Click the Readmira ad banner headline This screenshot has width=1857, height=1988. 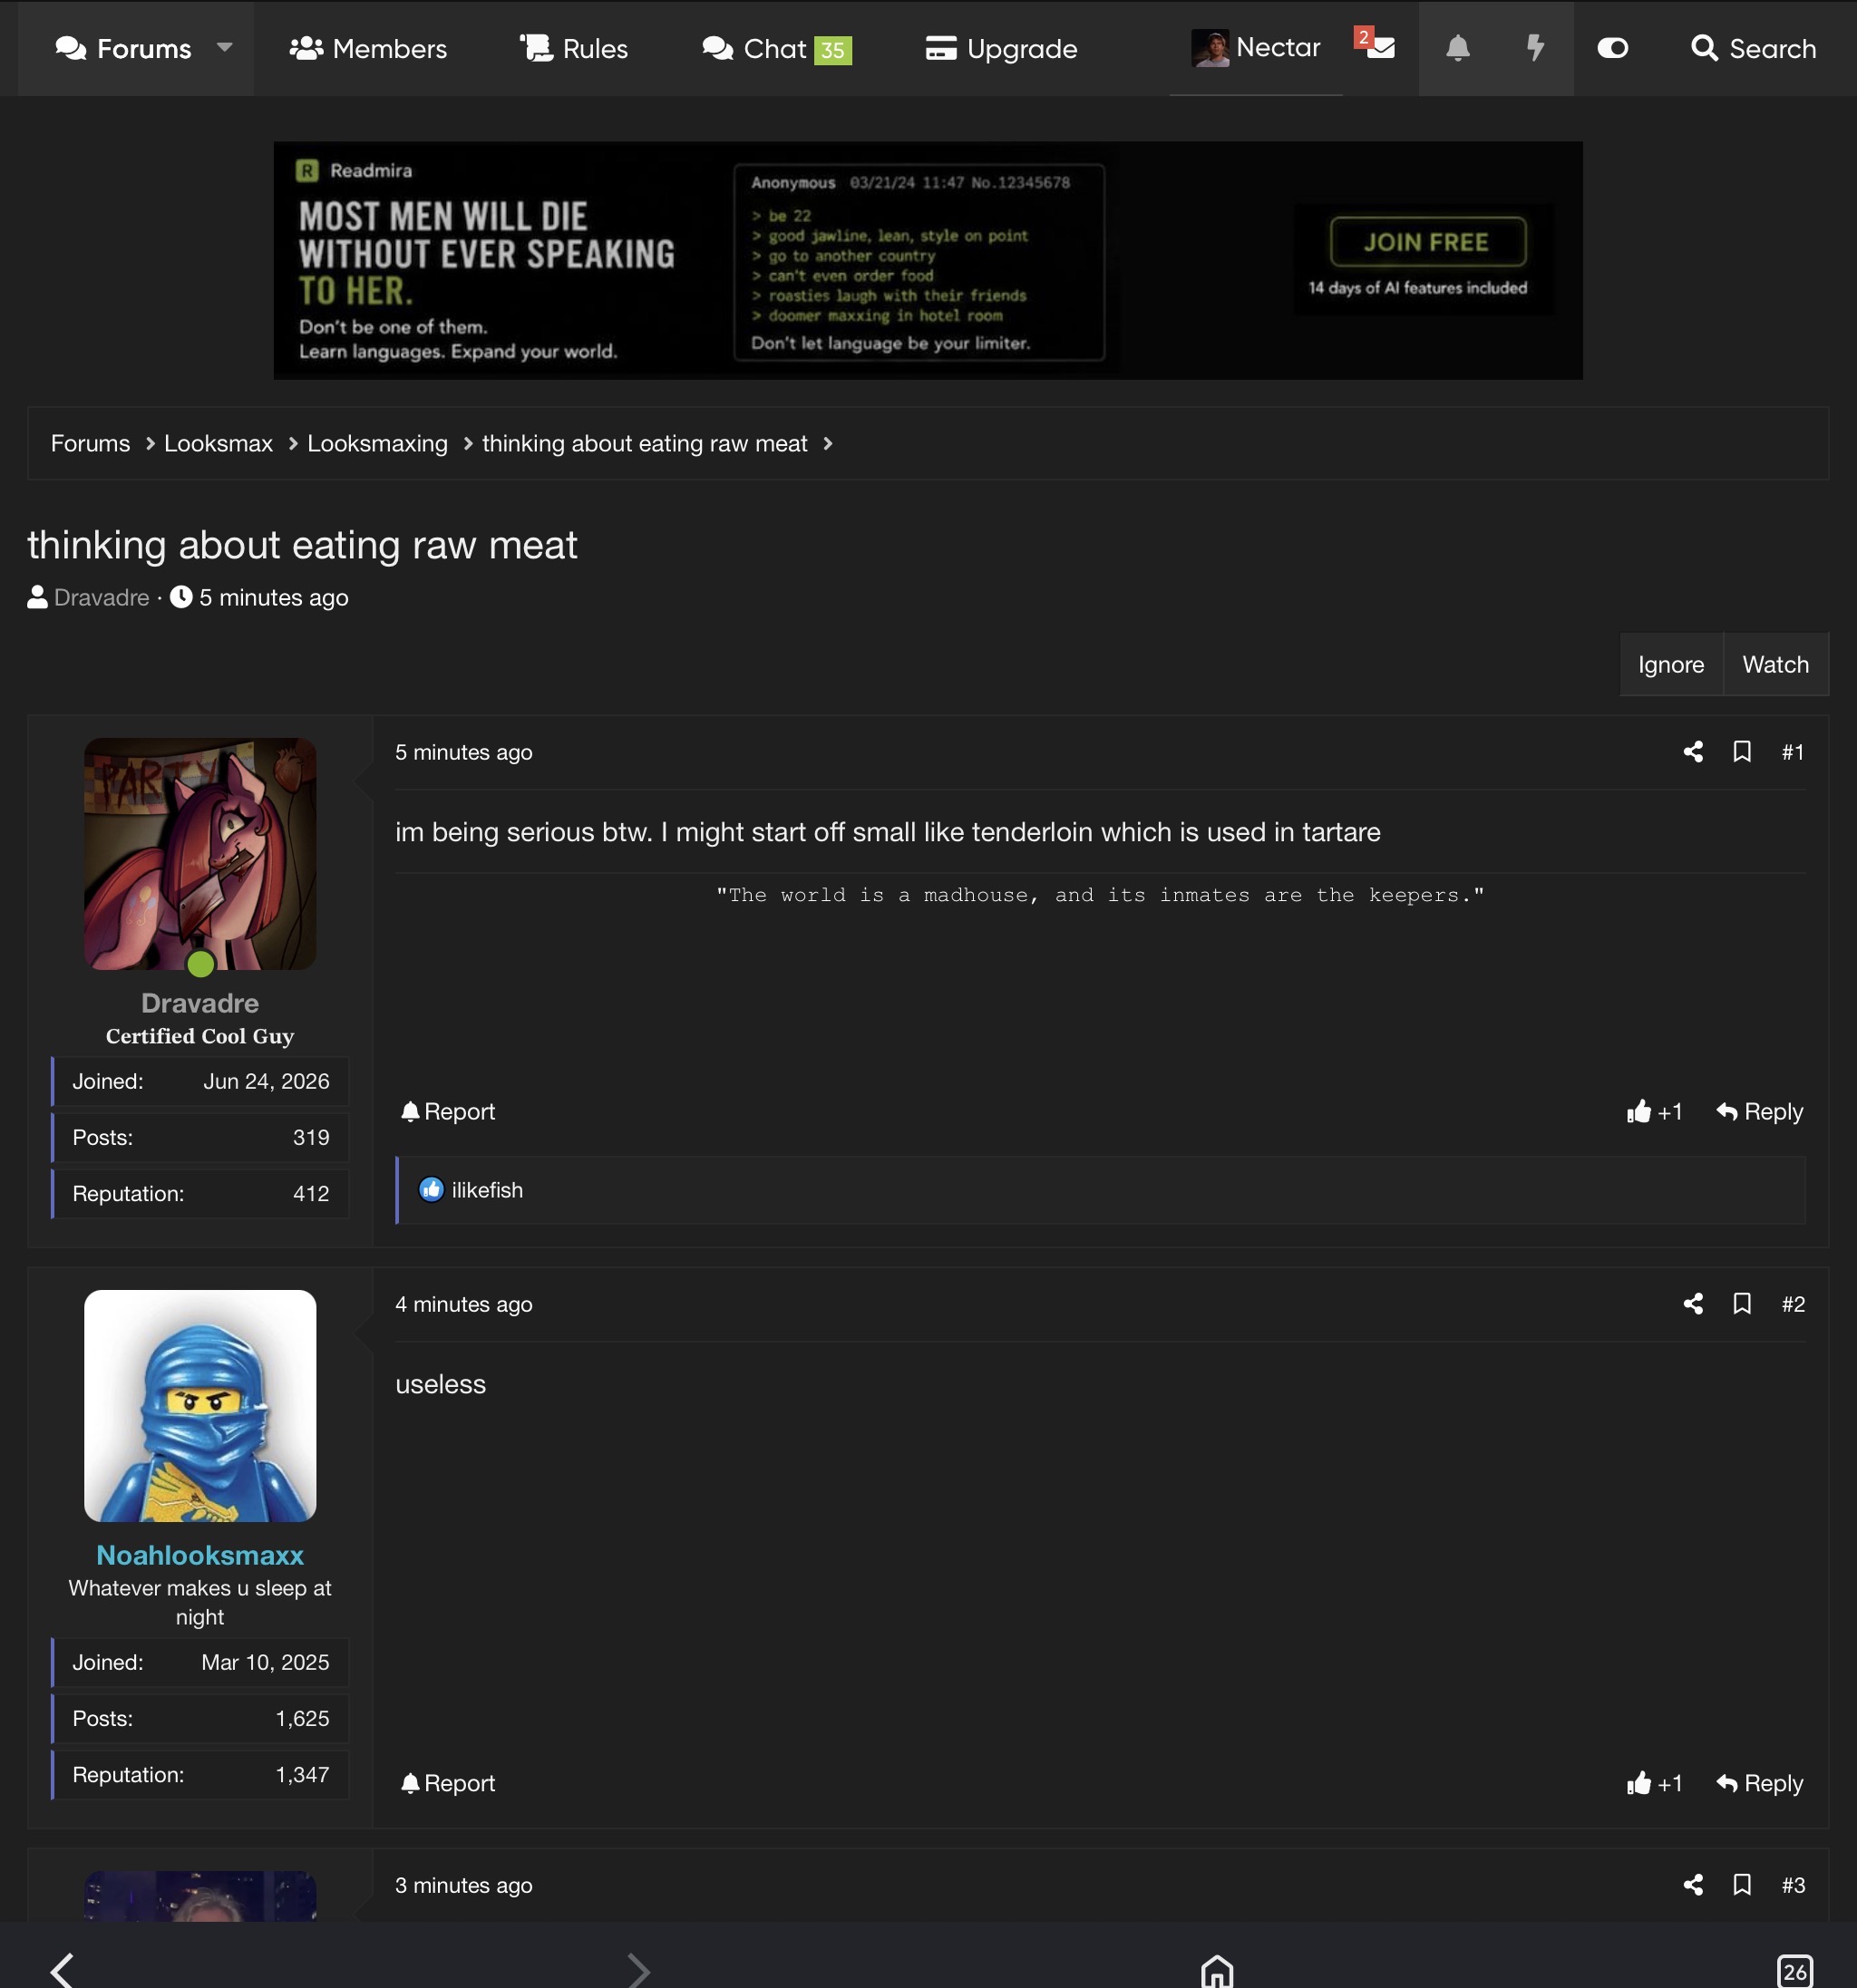tap(486, 253)
